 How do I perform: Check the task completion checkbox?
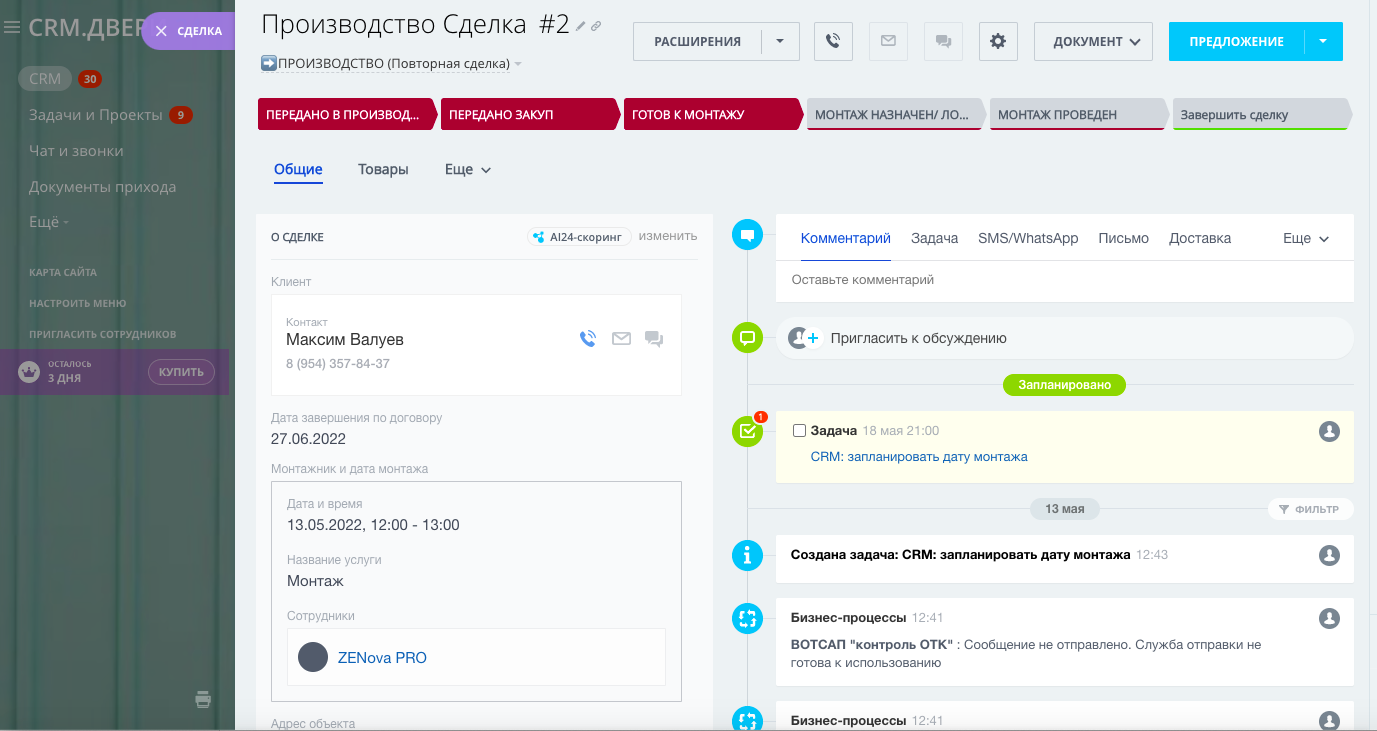tap(799, 431)
